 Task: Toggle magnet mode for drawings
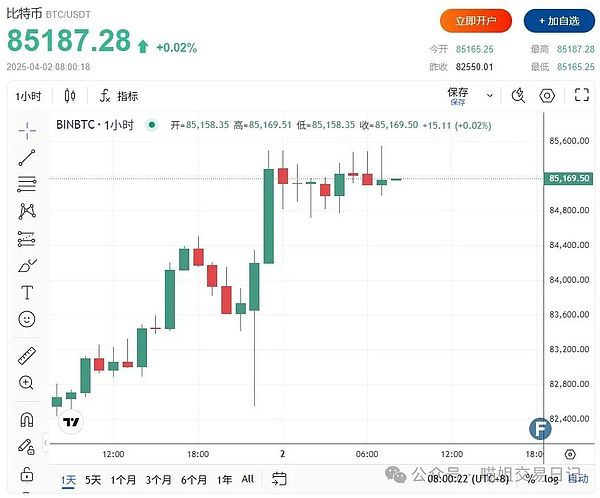(27, 419)
